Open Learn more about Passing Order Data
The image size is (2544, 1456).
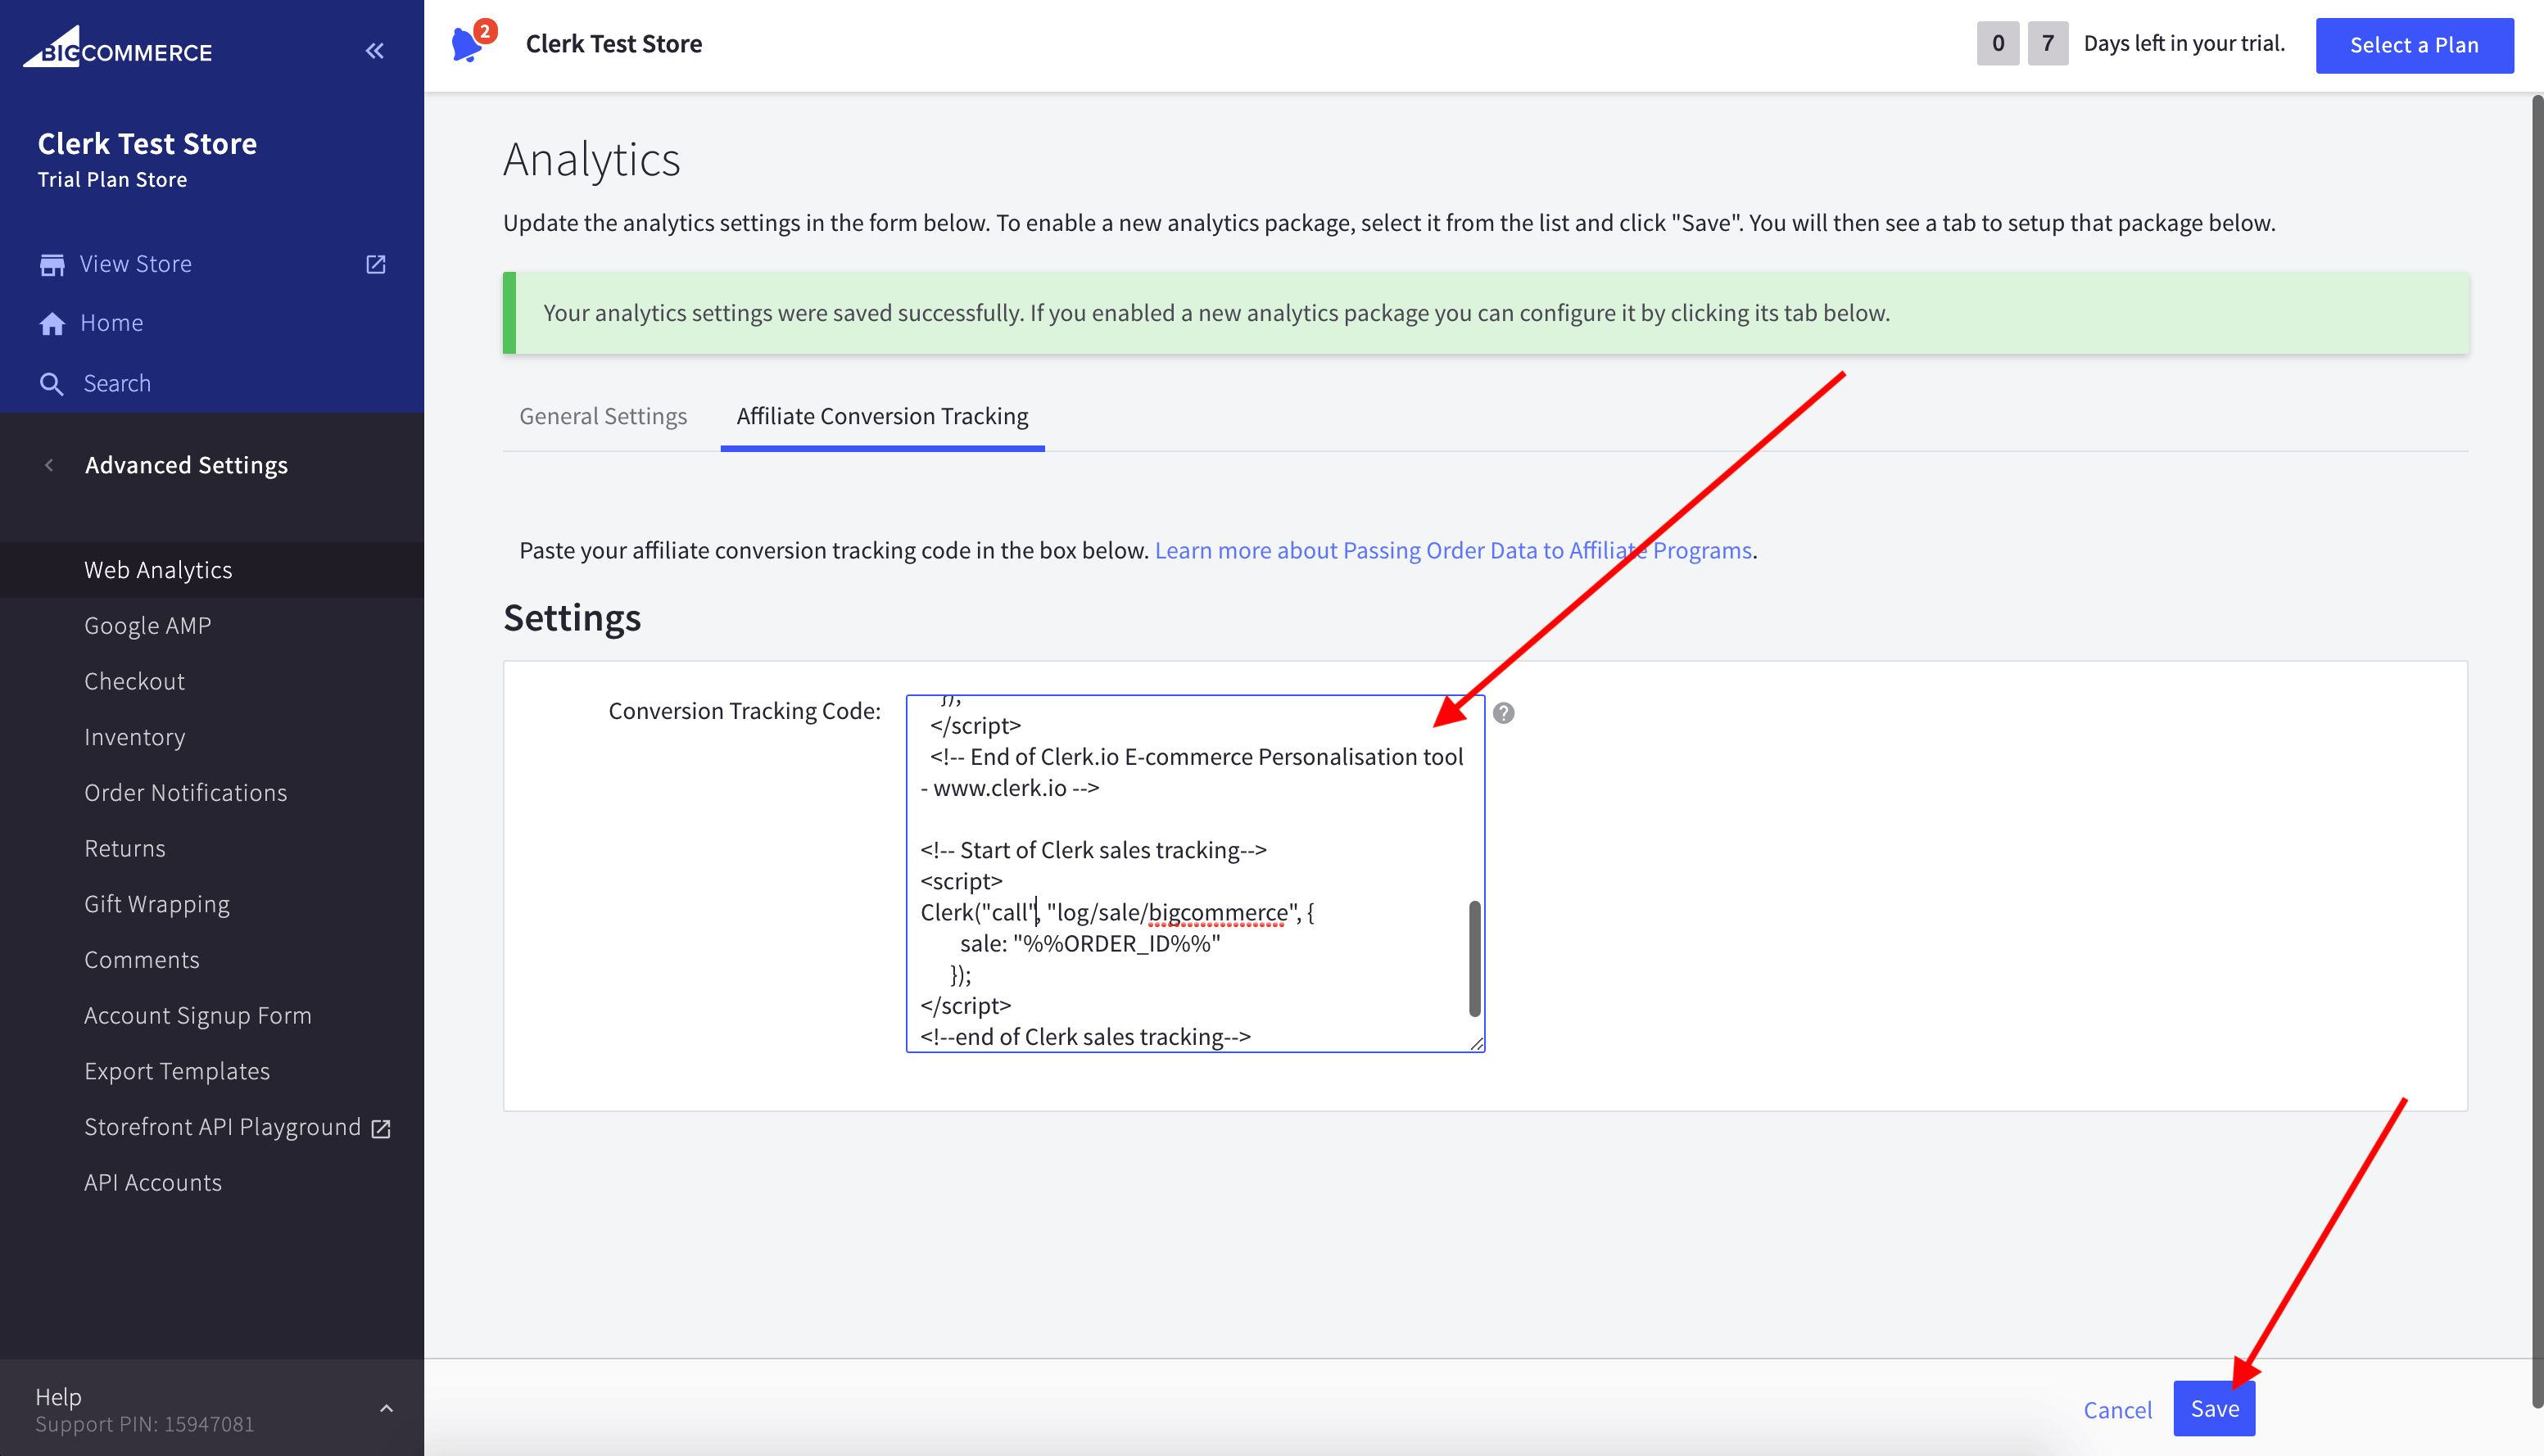click(x=1453, y=549)
